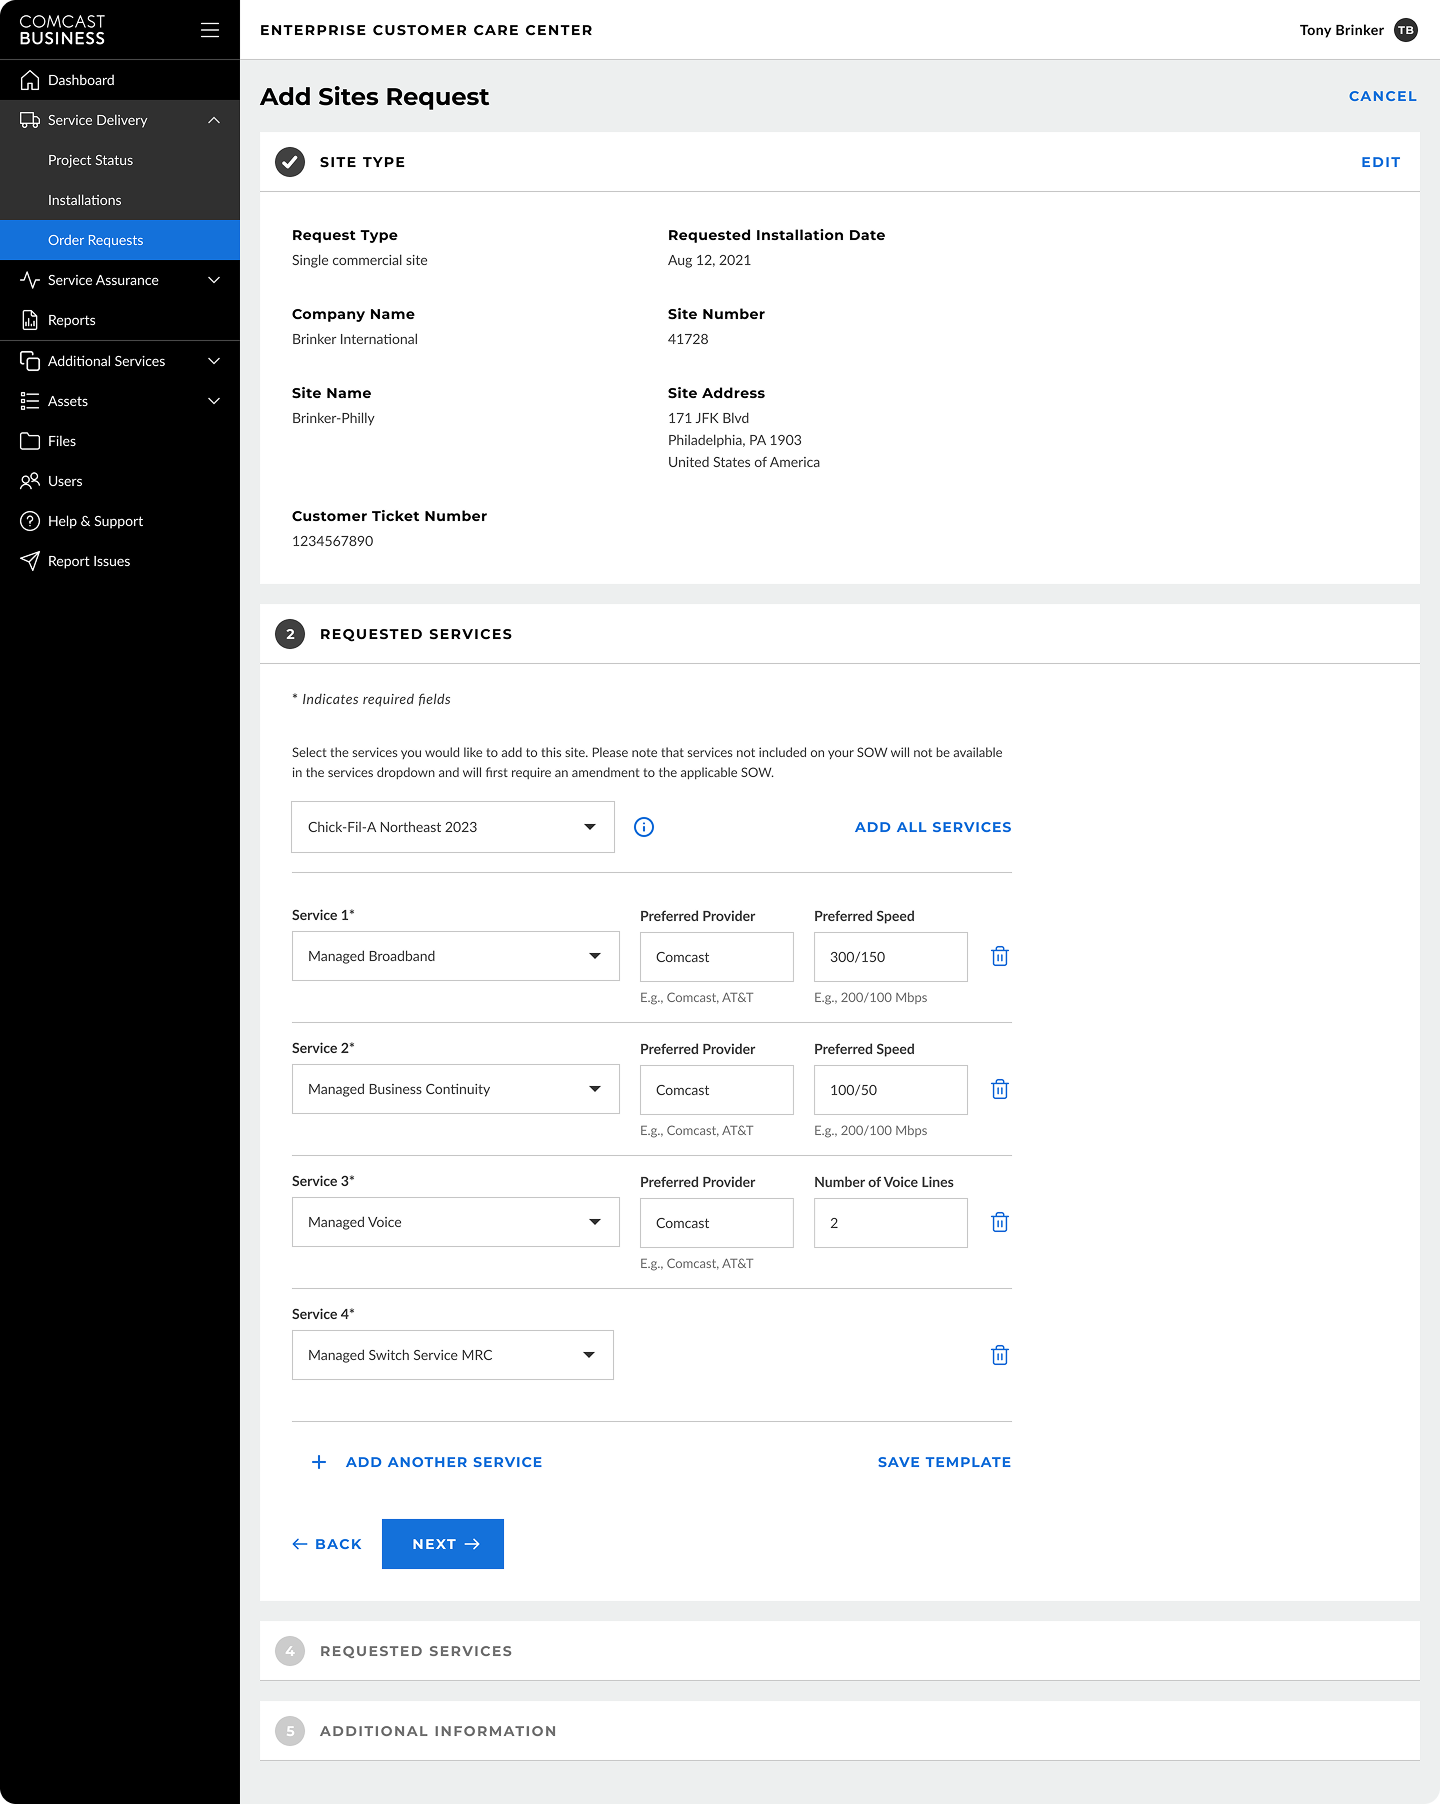Click the Help & Support question icon
The height and width of the screenshot is (1804, 1440).
30,521
